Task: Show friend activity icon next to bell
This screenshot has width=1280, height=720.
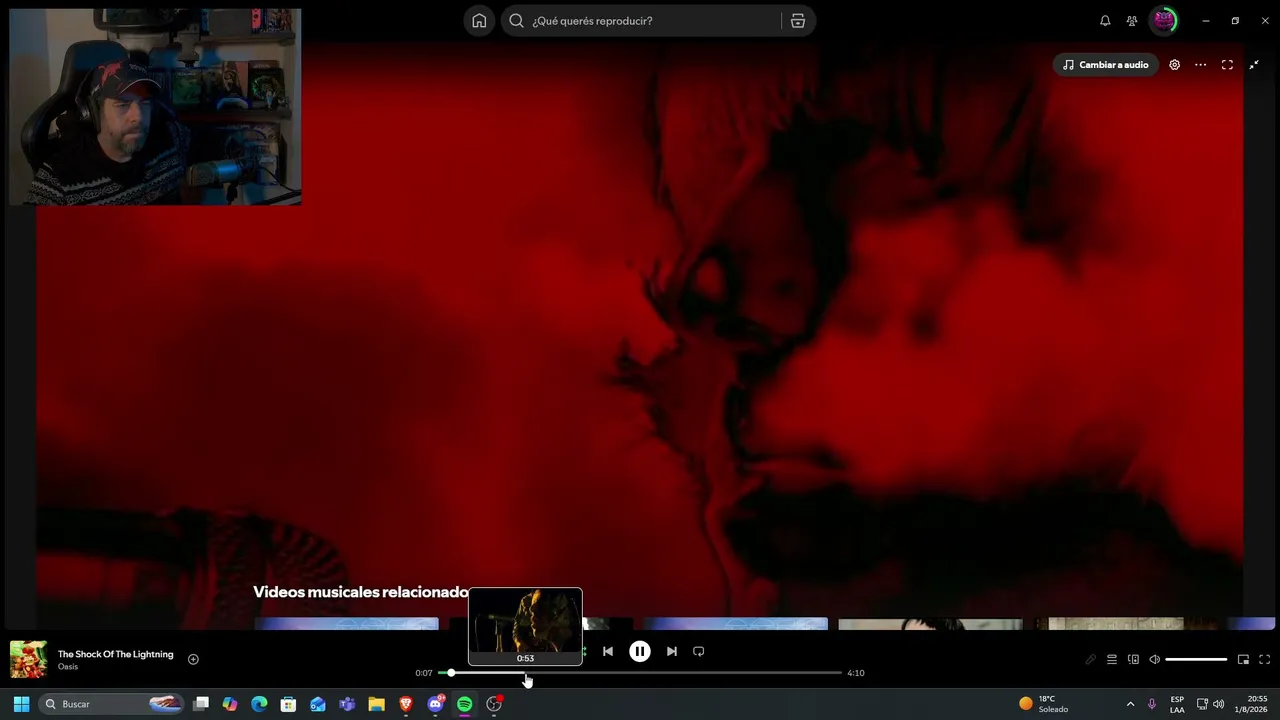Action: pyautogui.click(x=1132, y=21)
